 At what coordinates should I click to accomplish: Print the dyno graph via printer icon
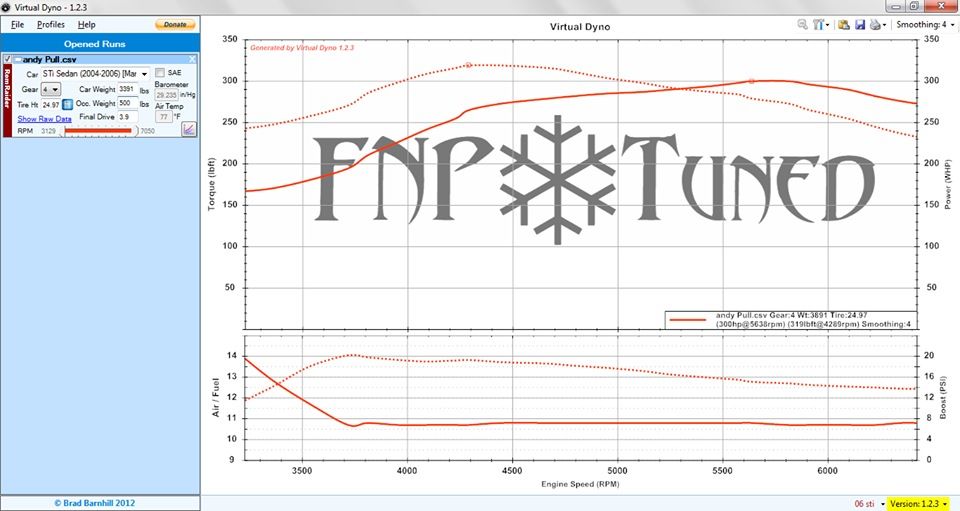click(x=877, y=24)
